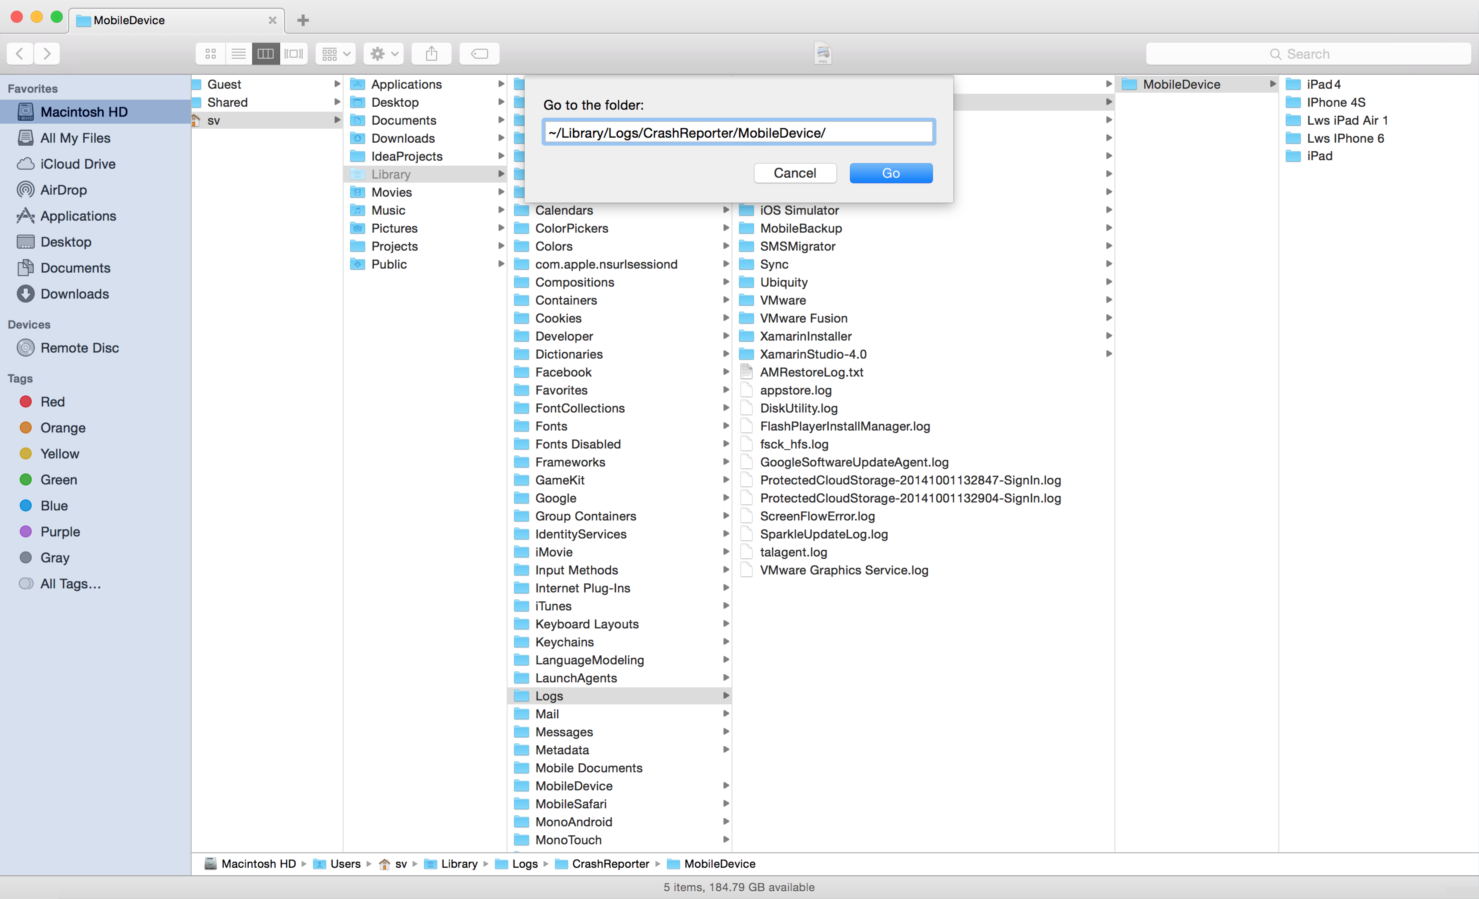Expand the Library folder arrow
Viewport: 1479px width, 899px height.
click(501, 174)
